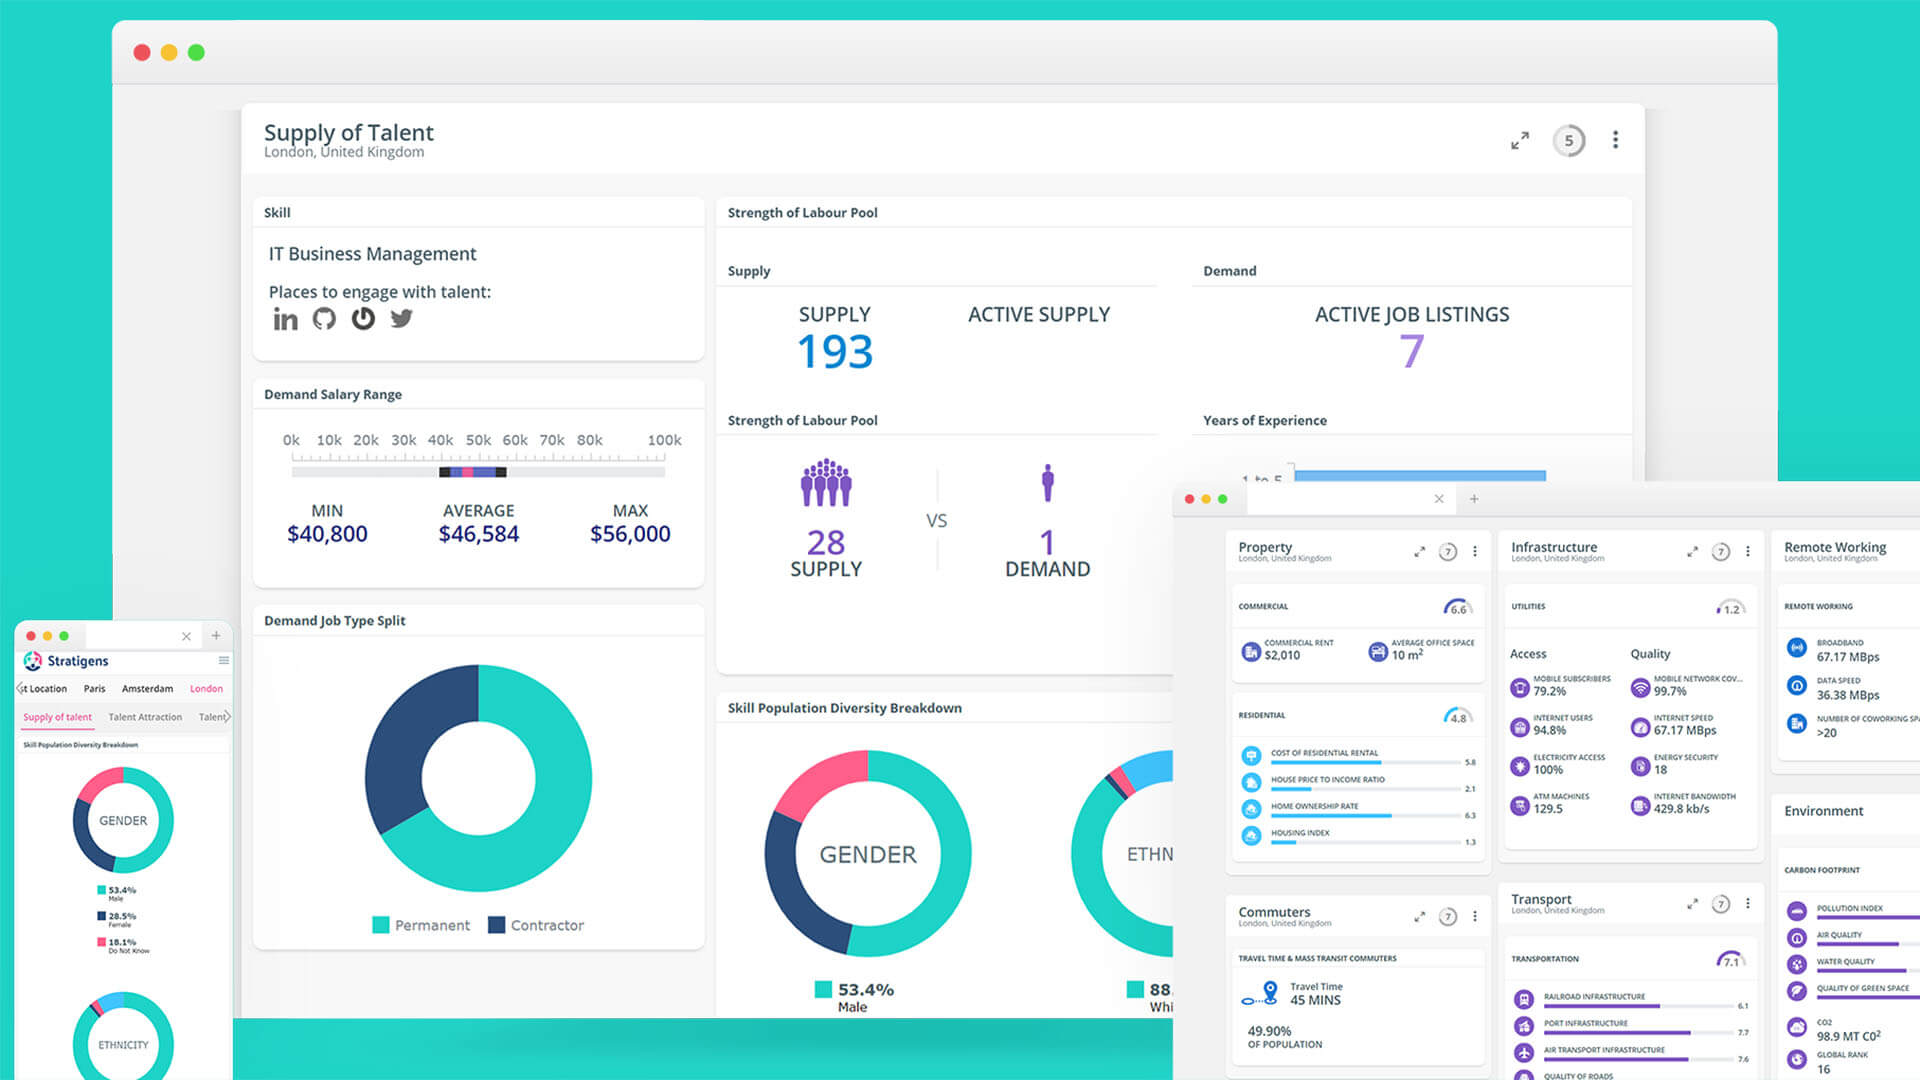Click the Permanent legend swatch
The image size is (1920, 1080).
[380, 925]
